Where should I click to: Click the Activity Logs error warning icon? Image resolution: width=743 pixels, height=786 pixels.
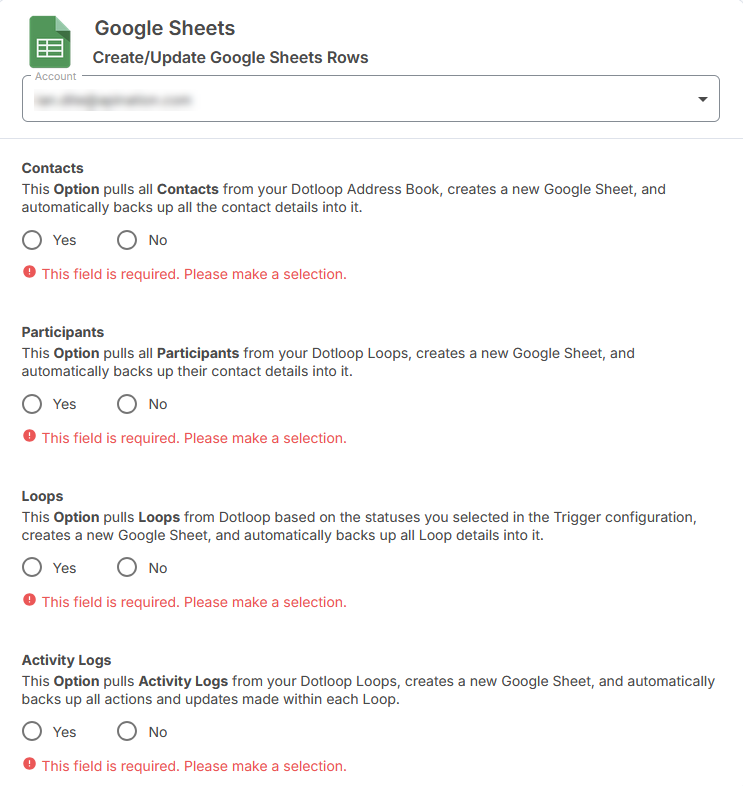tap(29, 765)
